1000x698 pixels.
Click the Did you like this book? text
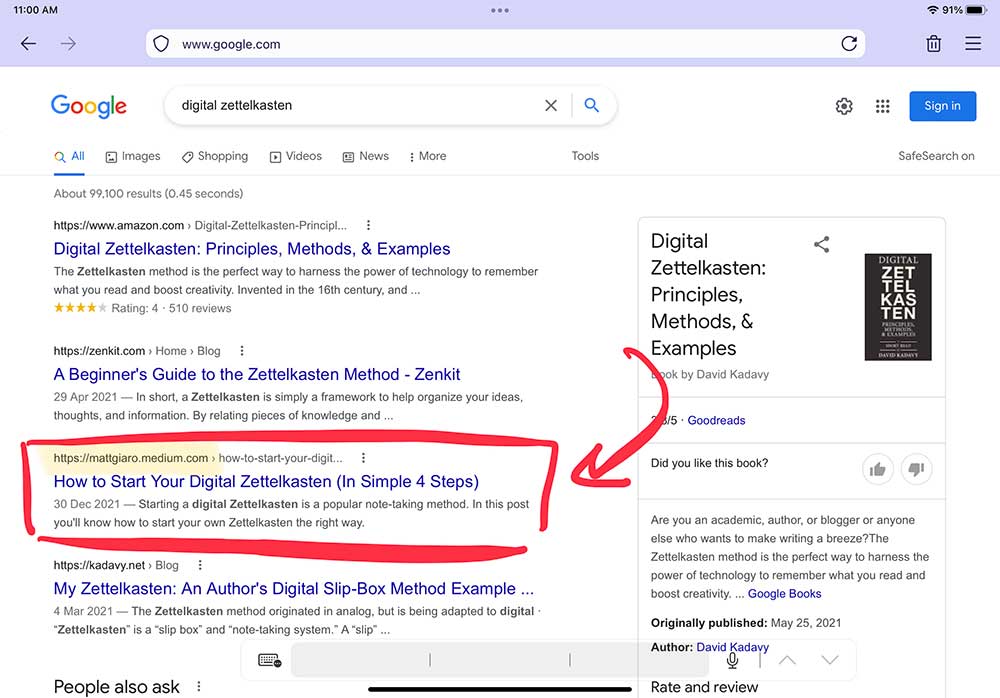(709, 463)
